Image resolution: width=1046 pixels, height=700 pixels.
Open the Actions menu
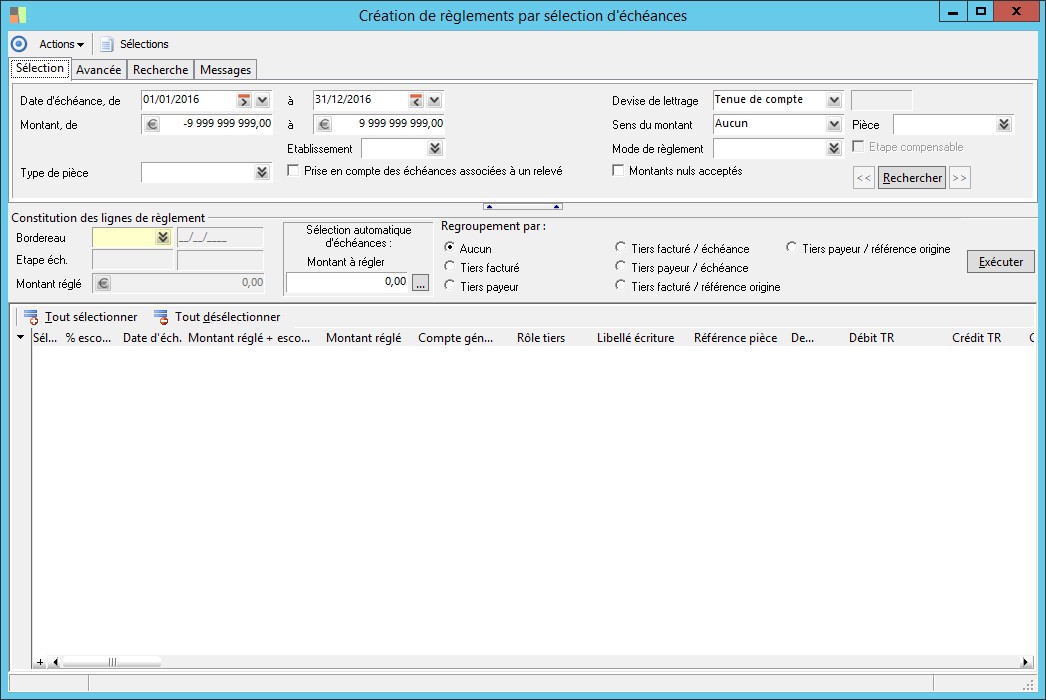(x=61, y=44)
